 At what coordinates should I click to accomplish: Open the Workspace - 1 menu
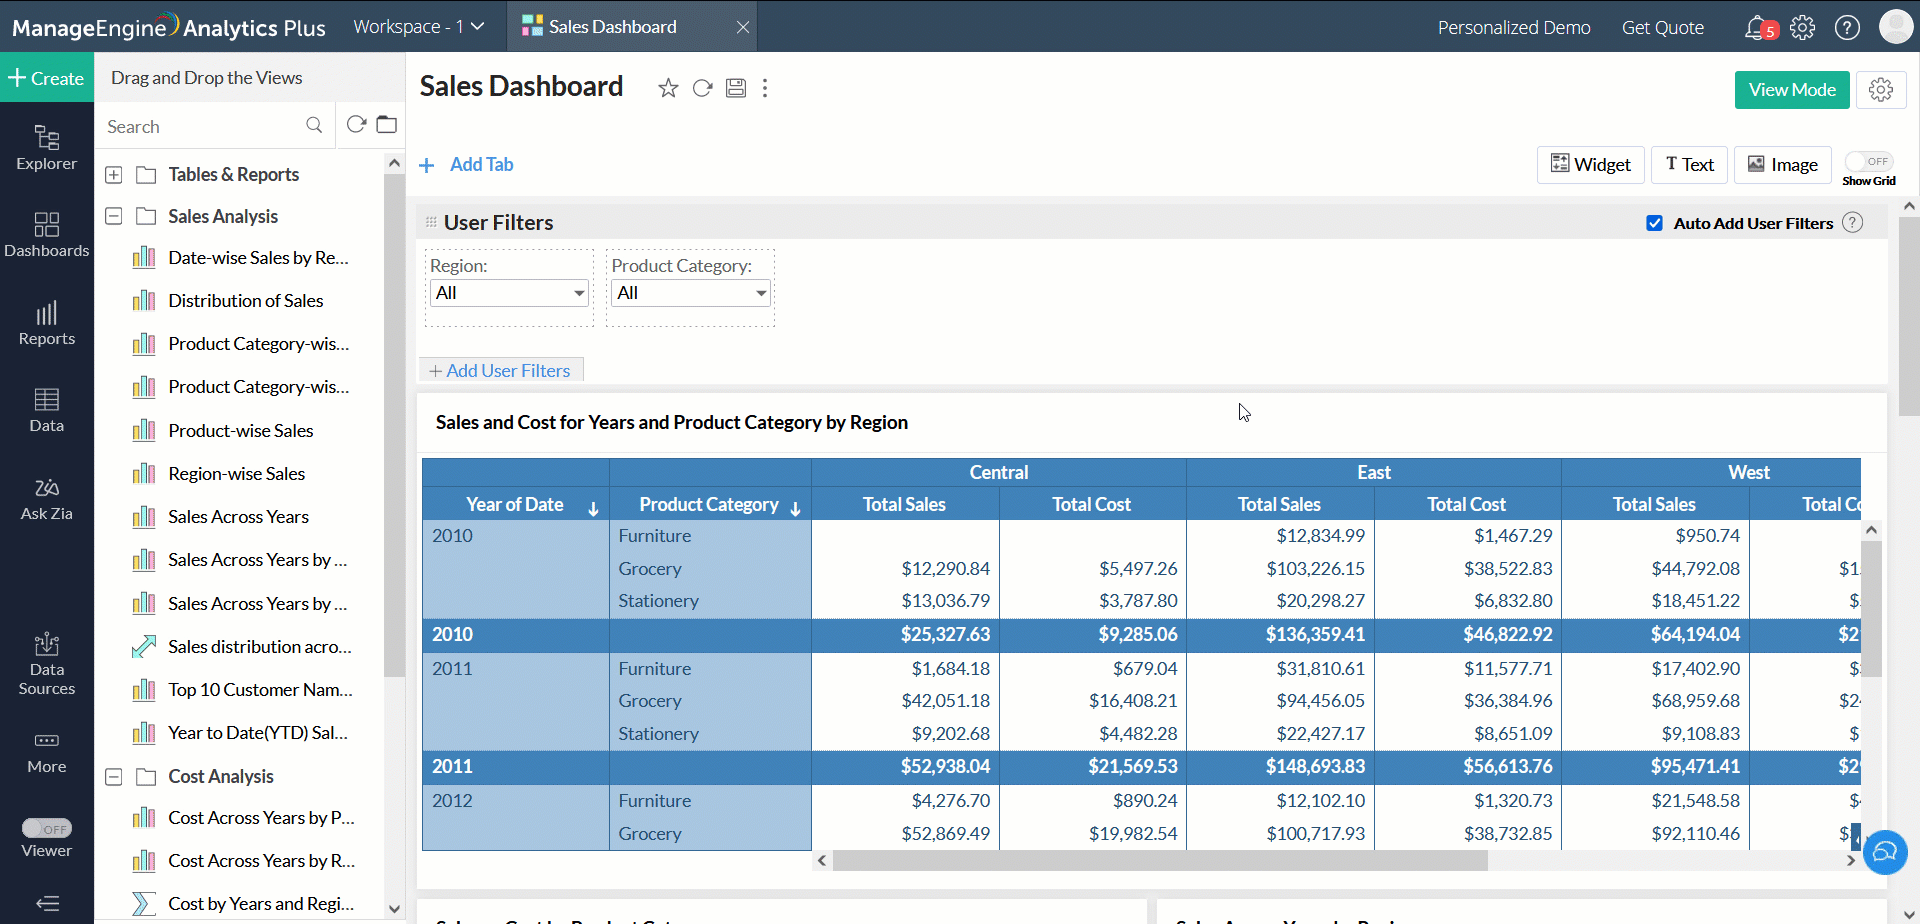tap(419, 27)
